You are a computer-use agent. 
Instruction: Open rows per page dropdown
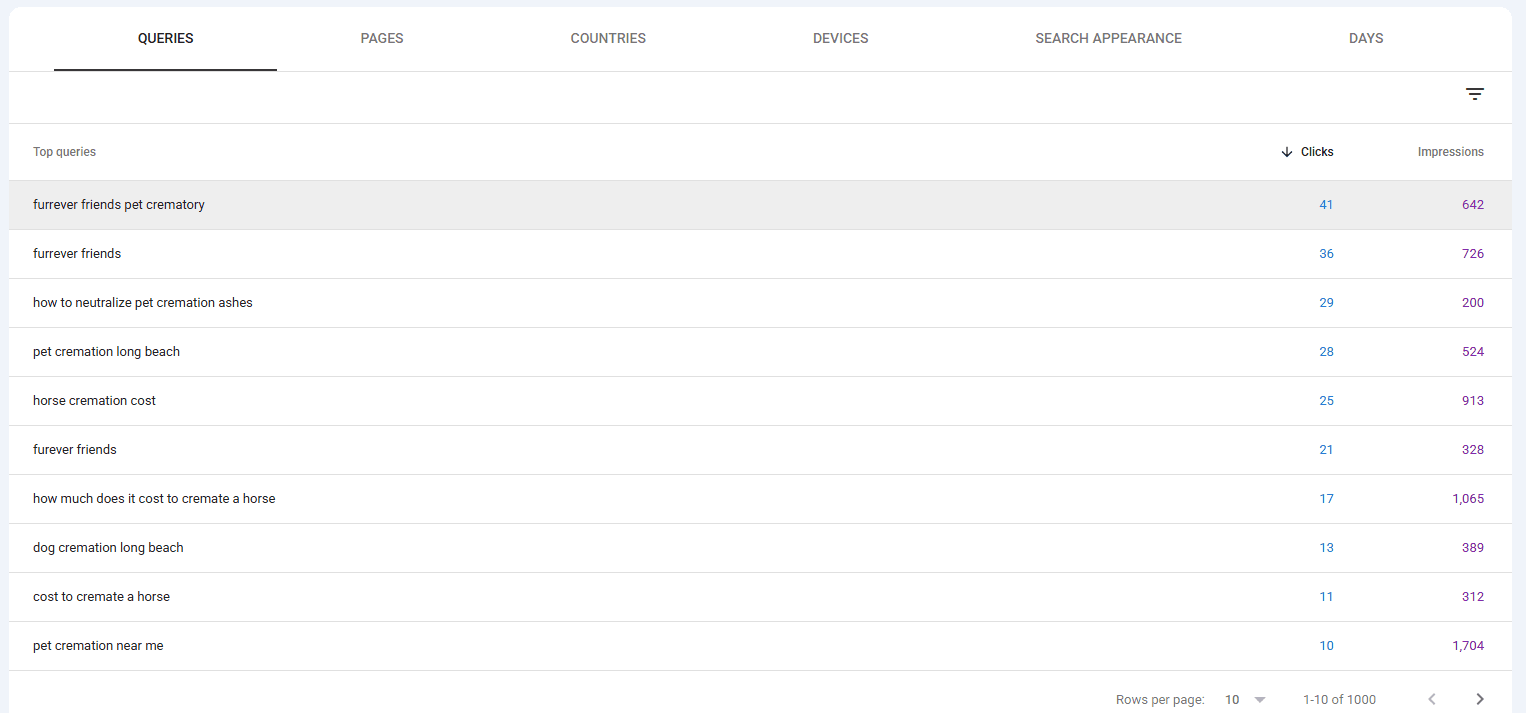1245,700
